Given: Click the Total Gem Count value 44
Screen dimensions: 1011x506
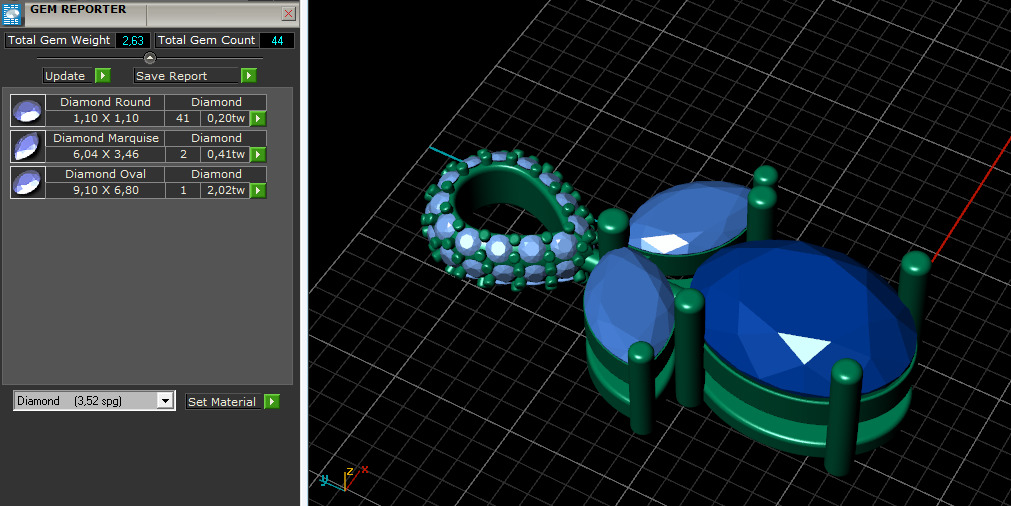Looking at the screenshot, I should [277, 41].
